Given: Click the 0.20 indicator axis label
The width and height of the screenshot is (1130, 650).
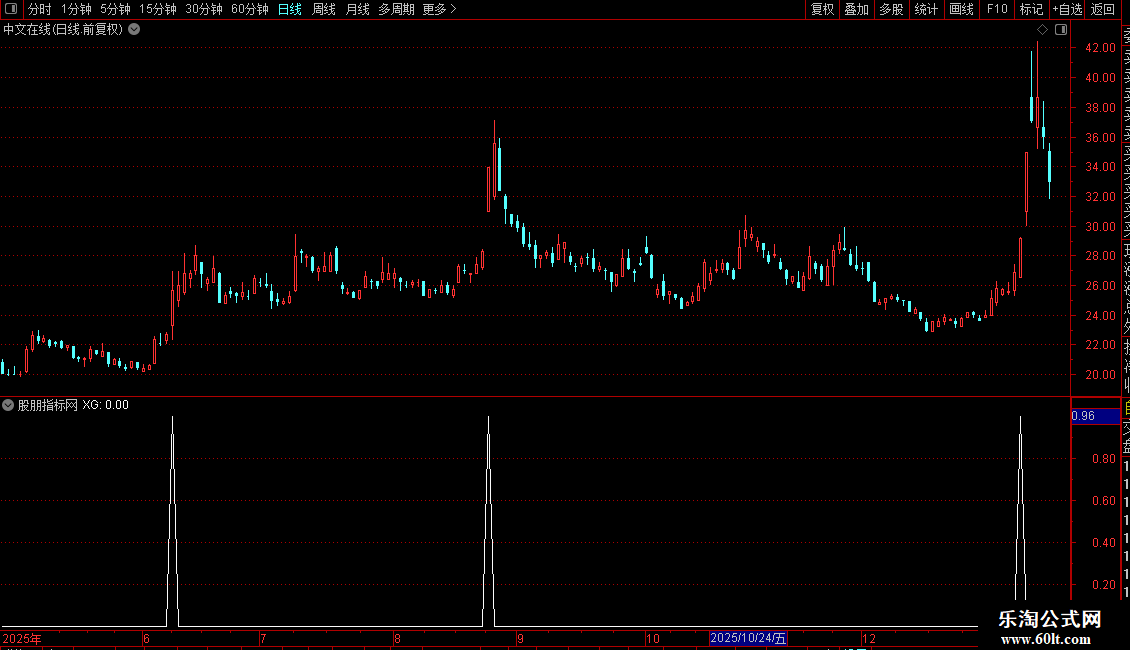Looking at the screenshot, I should (1104, 584).
